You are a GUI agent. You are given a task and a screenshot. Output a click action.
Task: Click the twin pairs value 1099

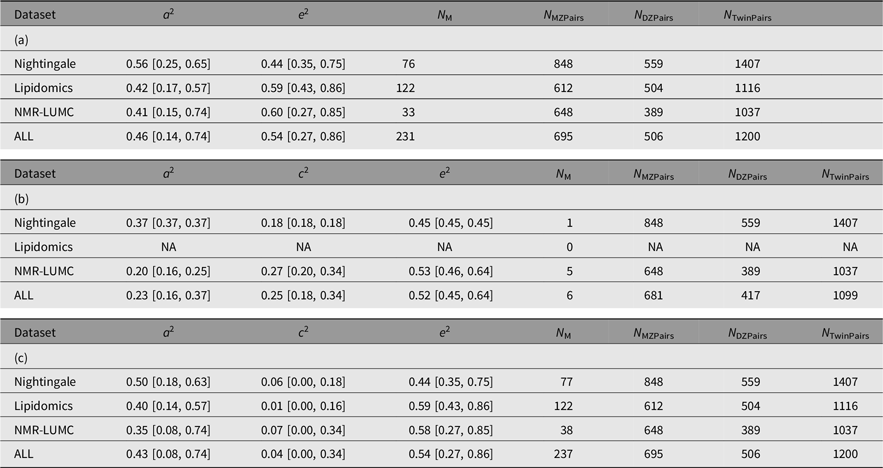843,295
